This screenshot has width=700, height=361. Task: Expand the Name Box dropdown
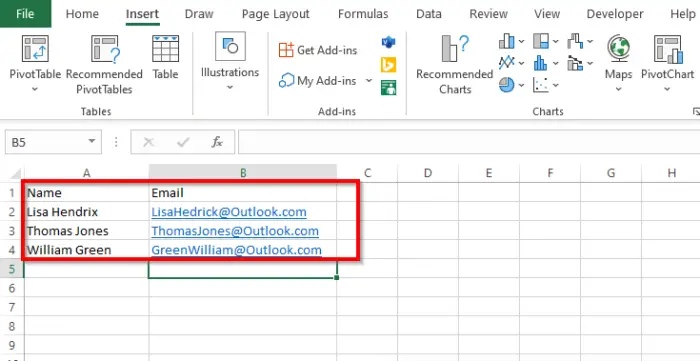click(x=92, y=141)
